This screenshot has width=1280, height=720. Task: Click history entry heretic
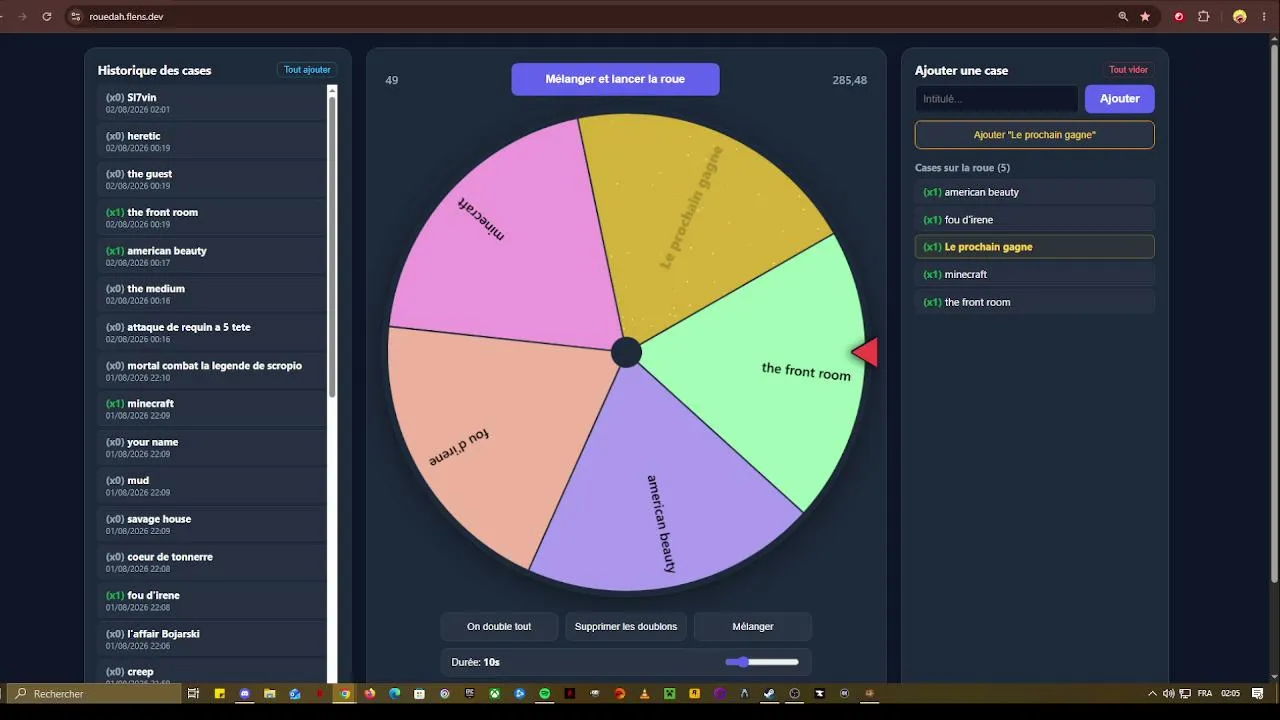click(212, 141)
